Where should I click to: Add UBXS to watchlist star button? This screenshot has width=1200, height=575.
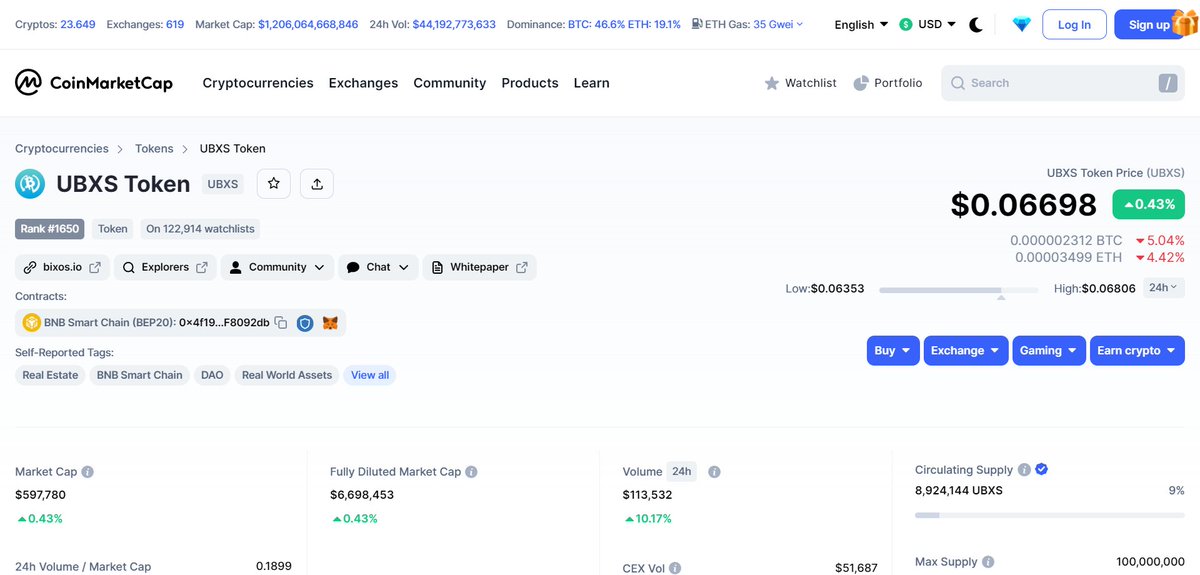tap(273, 184)
